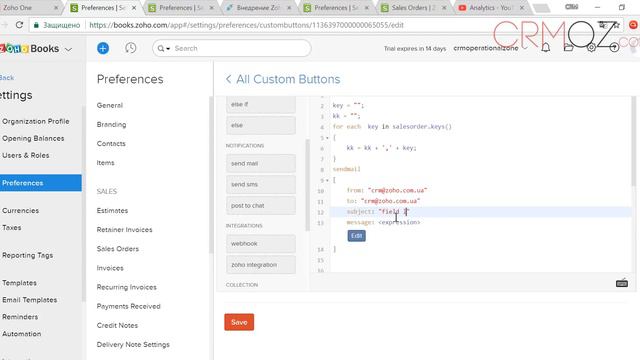
Task: Switch to the Sales Orders browser tab
Action: point(409,8)
